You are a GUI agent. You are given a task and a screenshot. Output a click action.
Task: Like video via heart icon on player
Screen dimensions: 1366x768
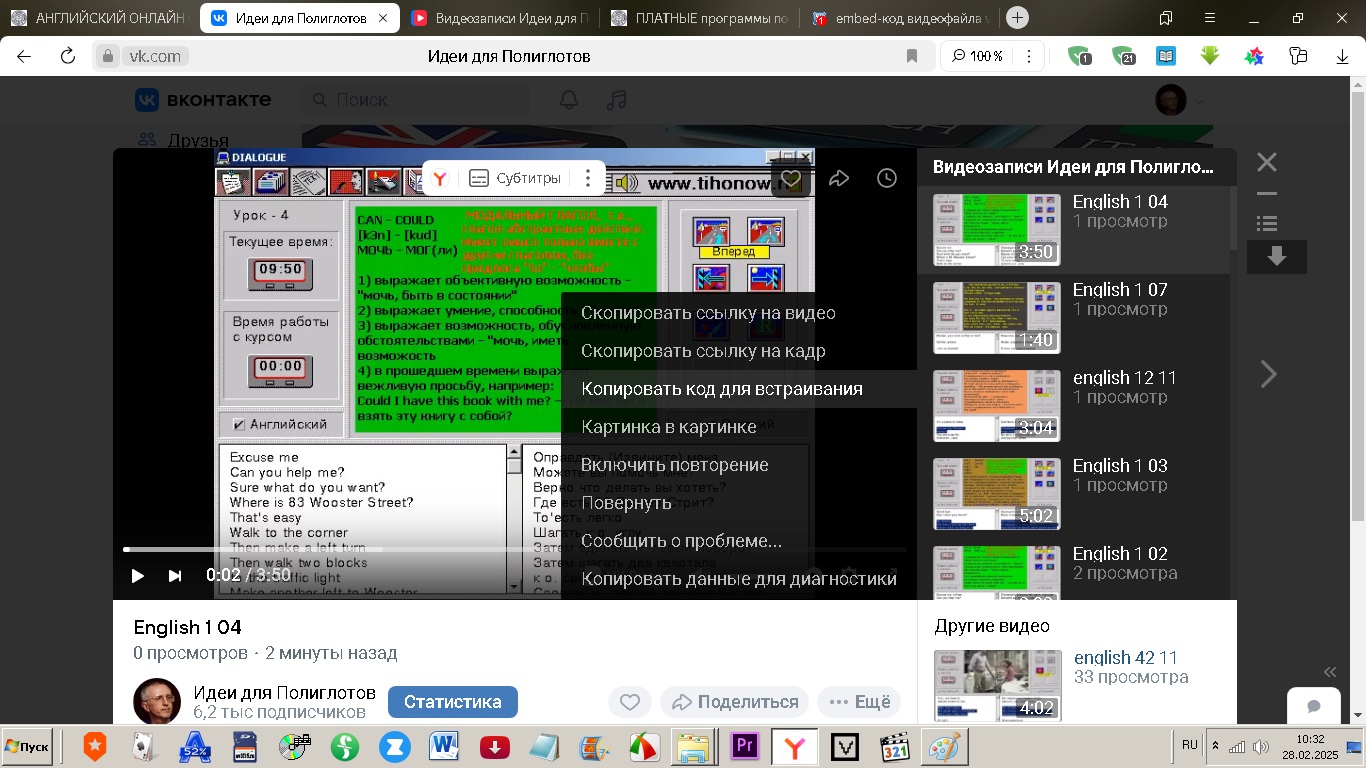791,179
